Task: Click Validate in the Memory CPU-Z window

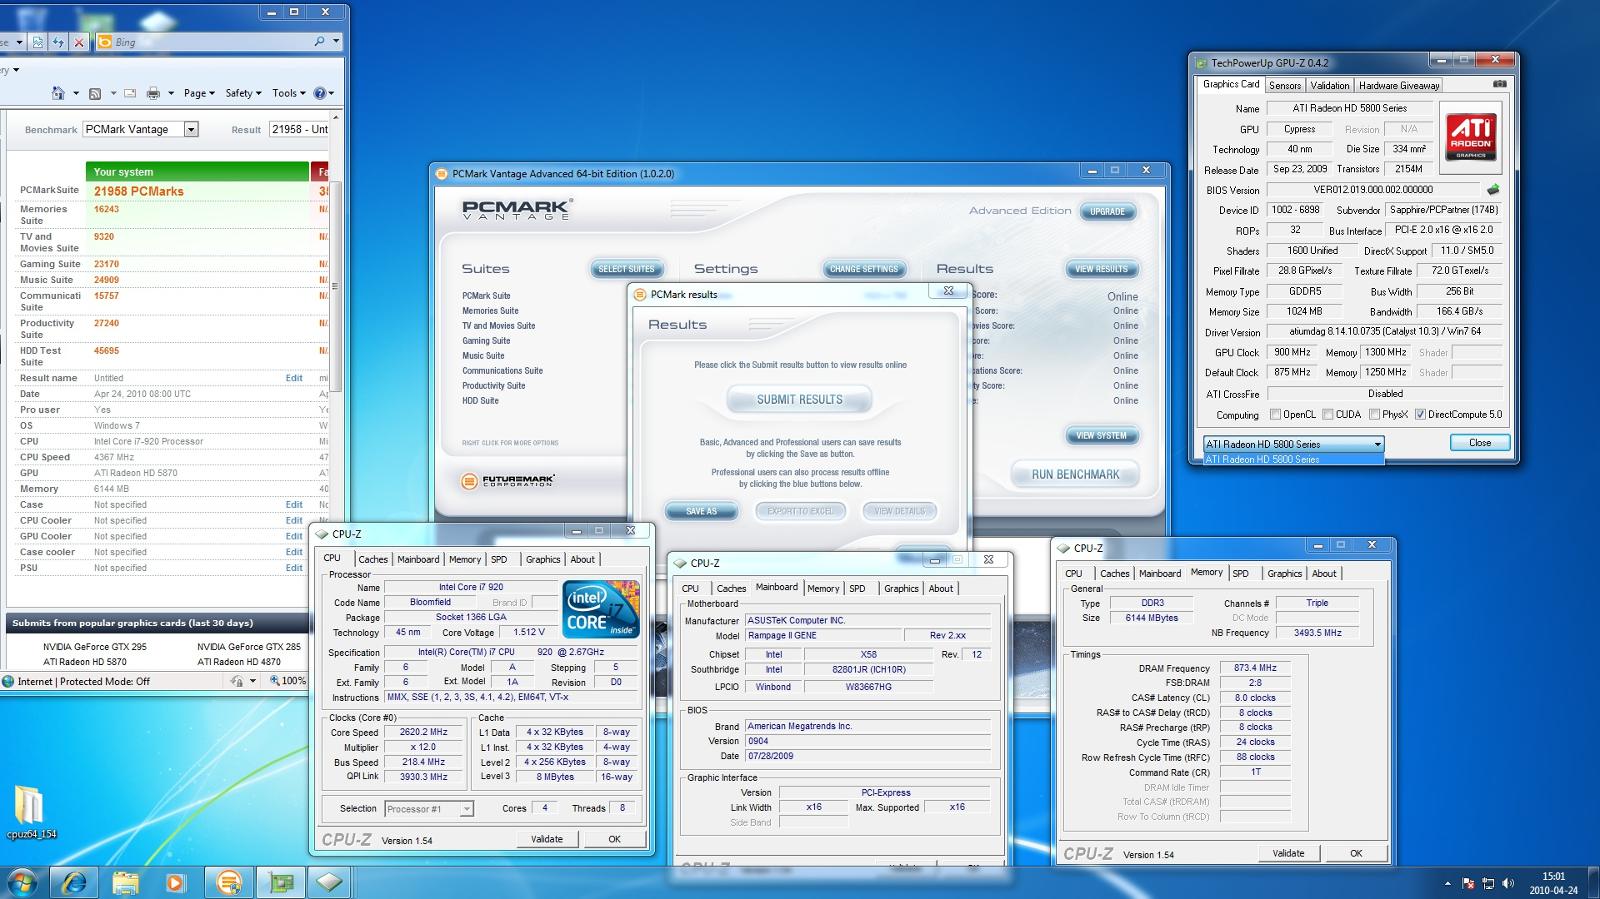Action: [x=1288, y=853]
